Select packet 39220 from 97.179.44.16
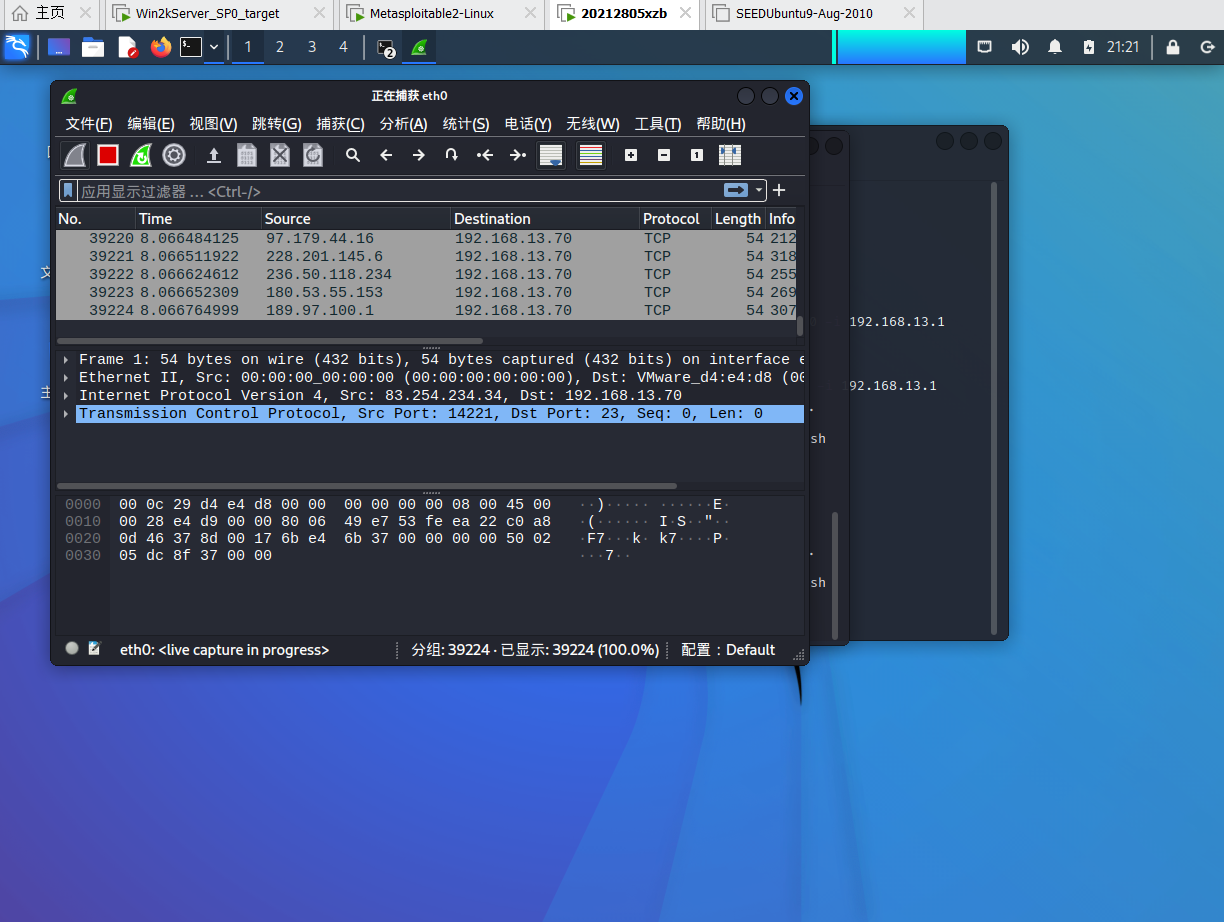1224x922 pixels. (x=426, y=238)
